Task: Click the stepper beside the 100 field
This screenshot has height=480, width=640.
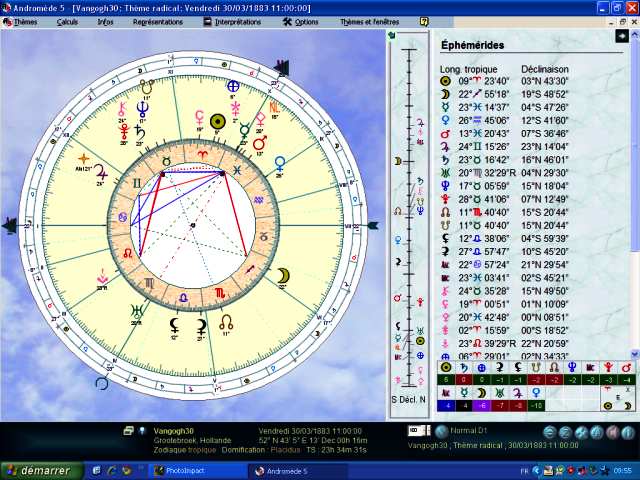Action: pos(427,430)
